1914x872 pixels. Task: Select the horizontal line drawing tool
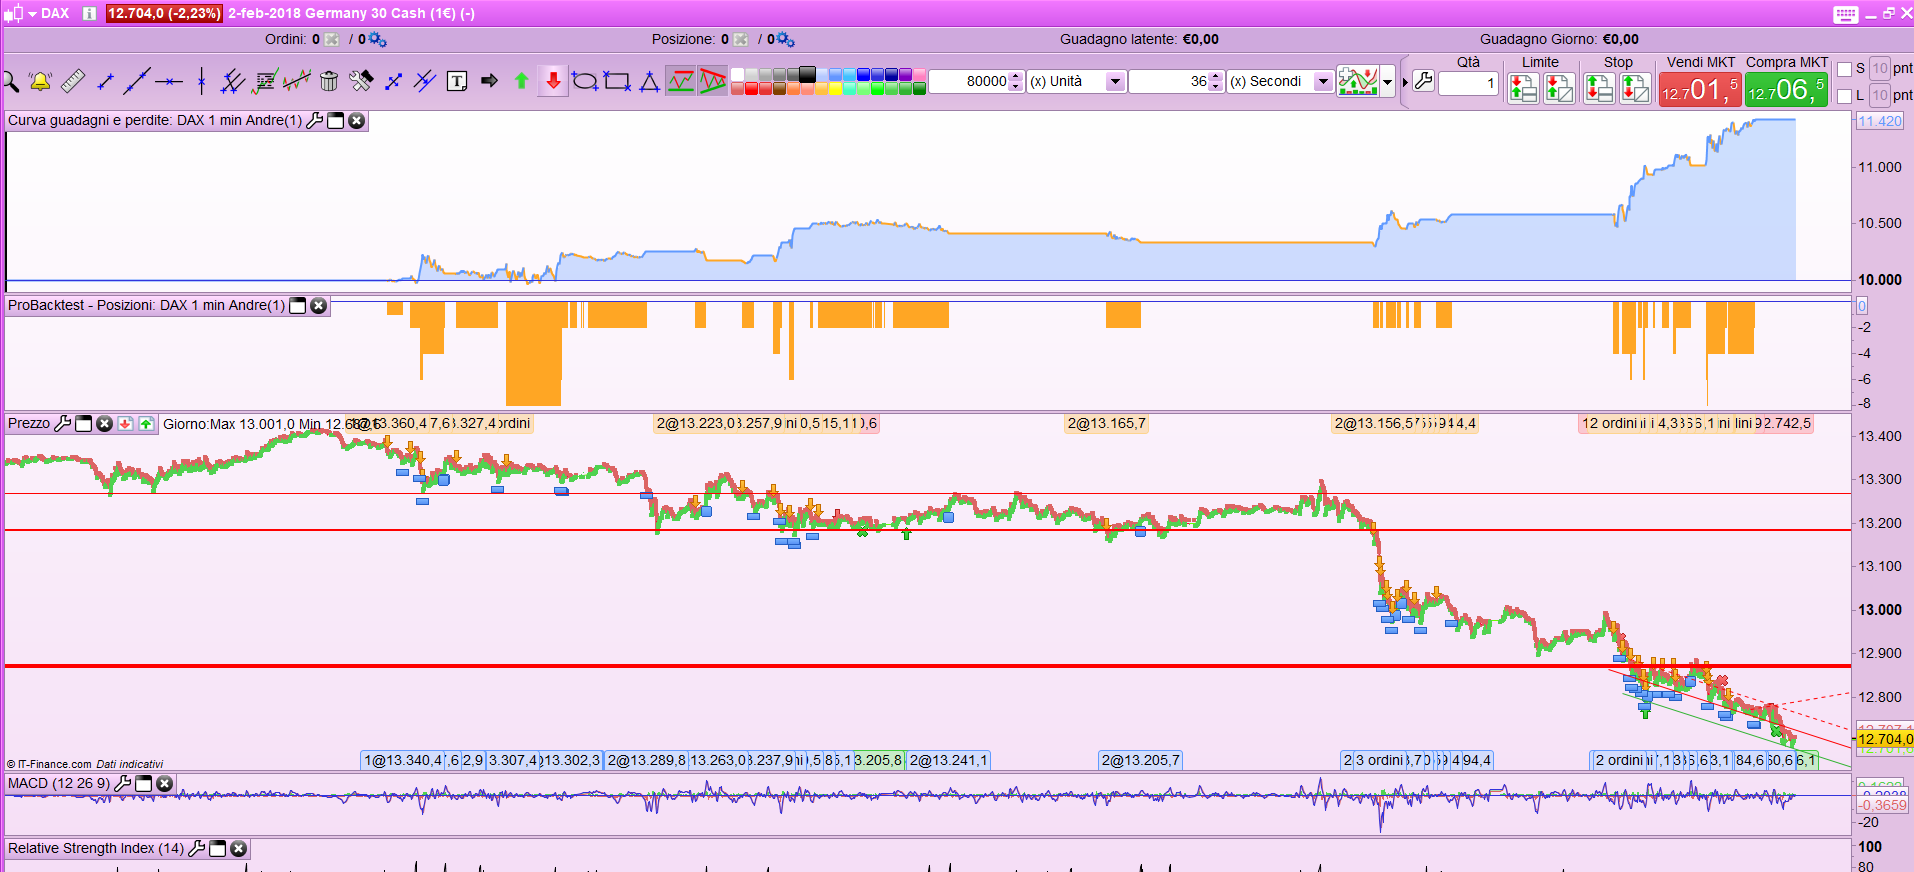tap(169, 82)
